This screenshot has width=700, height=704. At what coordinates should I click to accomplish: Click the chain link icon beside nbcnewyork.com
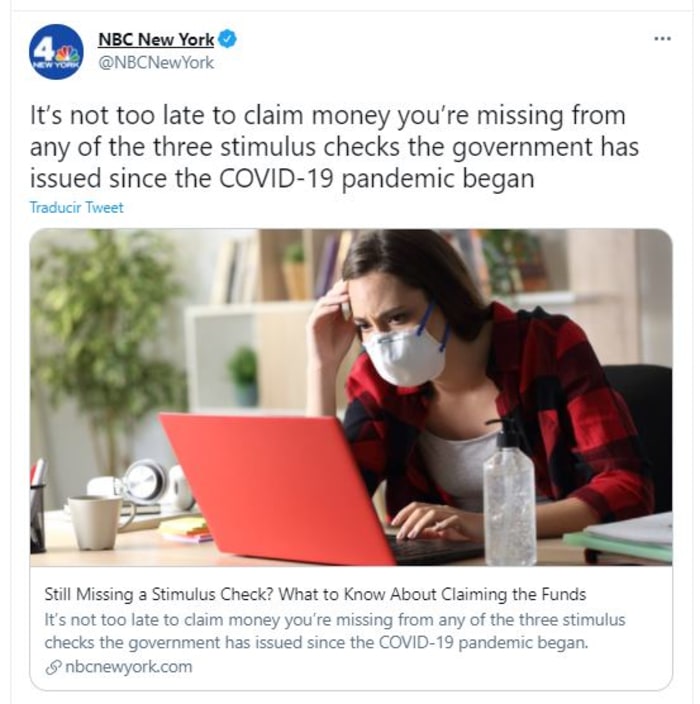pyautogui.click(x=53, y=668)
